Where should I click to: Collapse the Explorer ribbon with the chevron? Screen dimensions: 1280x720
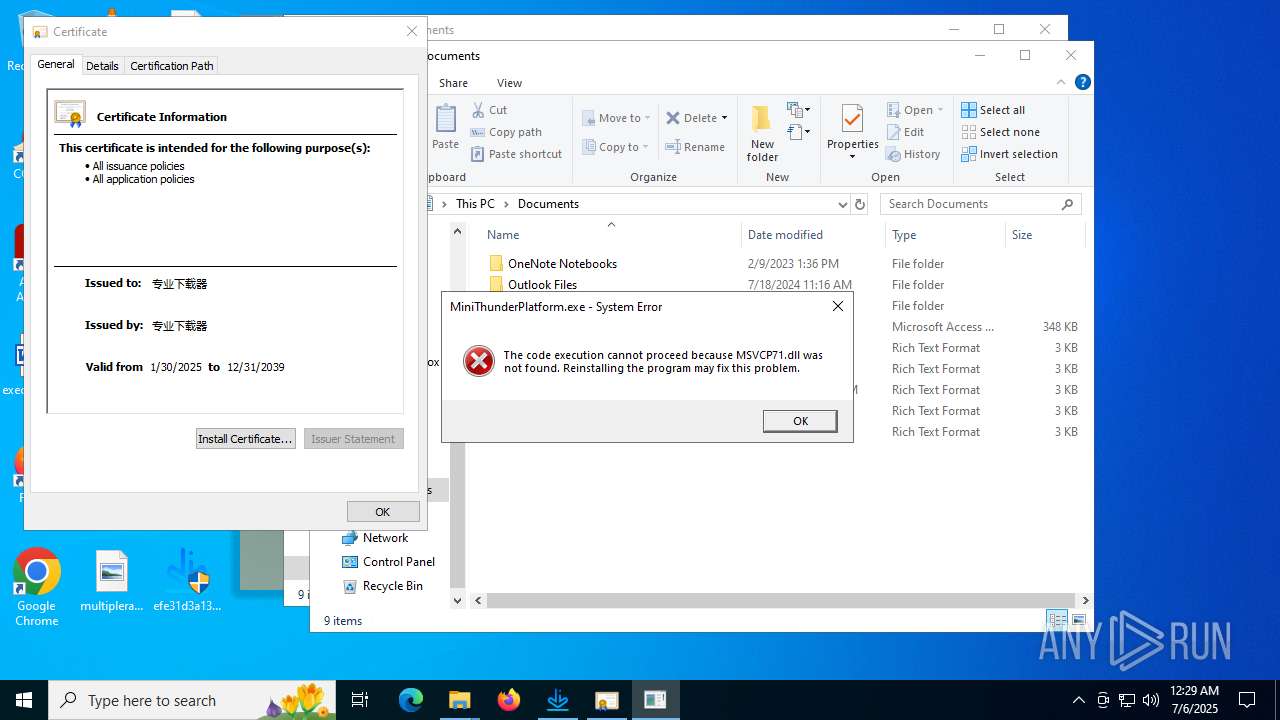[x=1061, y=83]
